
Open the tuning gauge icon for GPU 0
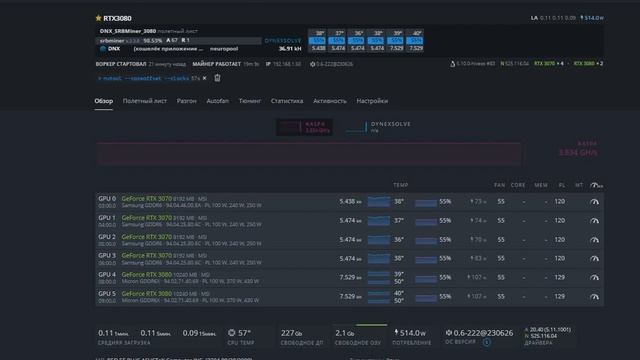(594, 202)
